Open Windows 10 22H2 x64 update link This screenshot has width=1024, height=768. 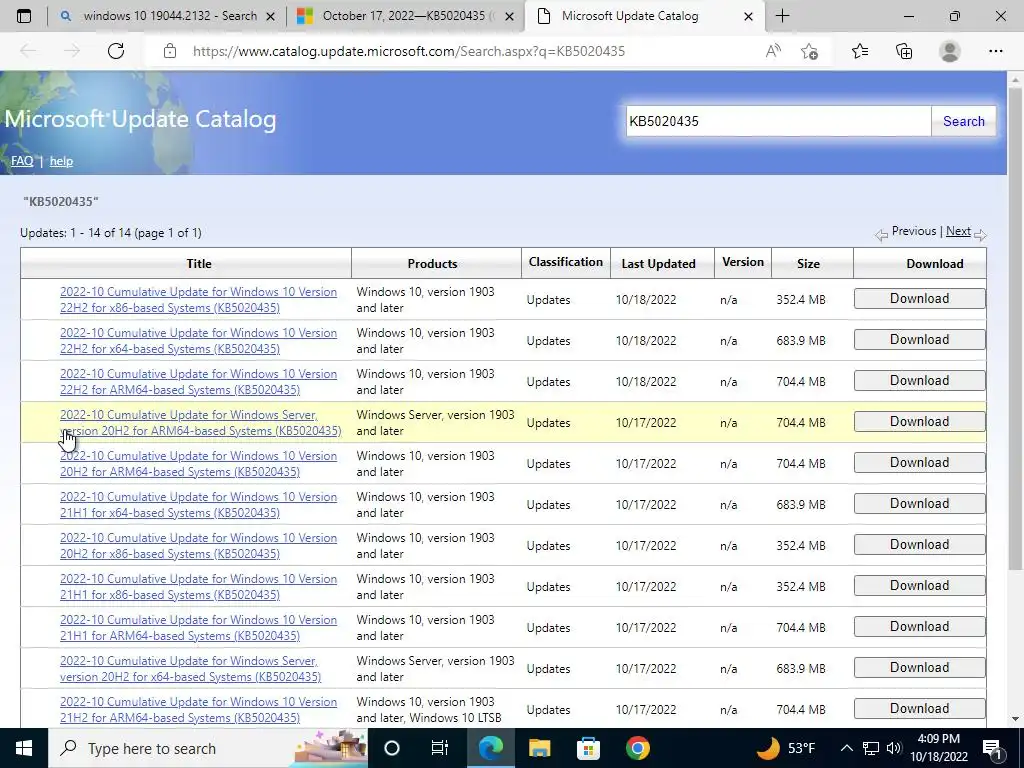tap(199, 341)
